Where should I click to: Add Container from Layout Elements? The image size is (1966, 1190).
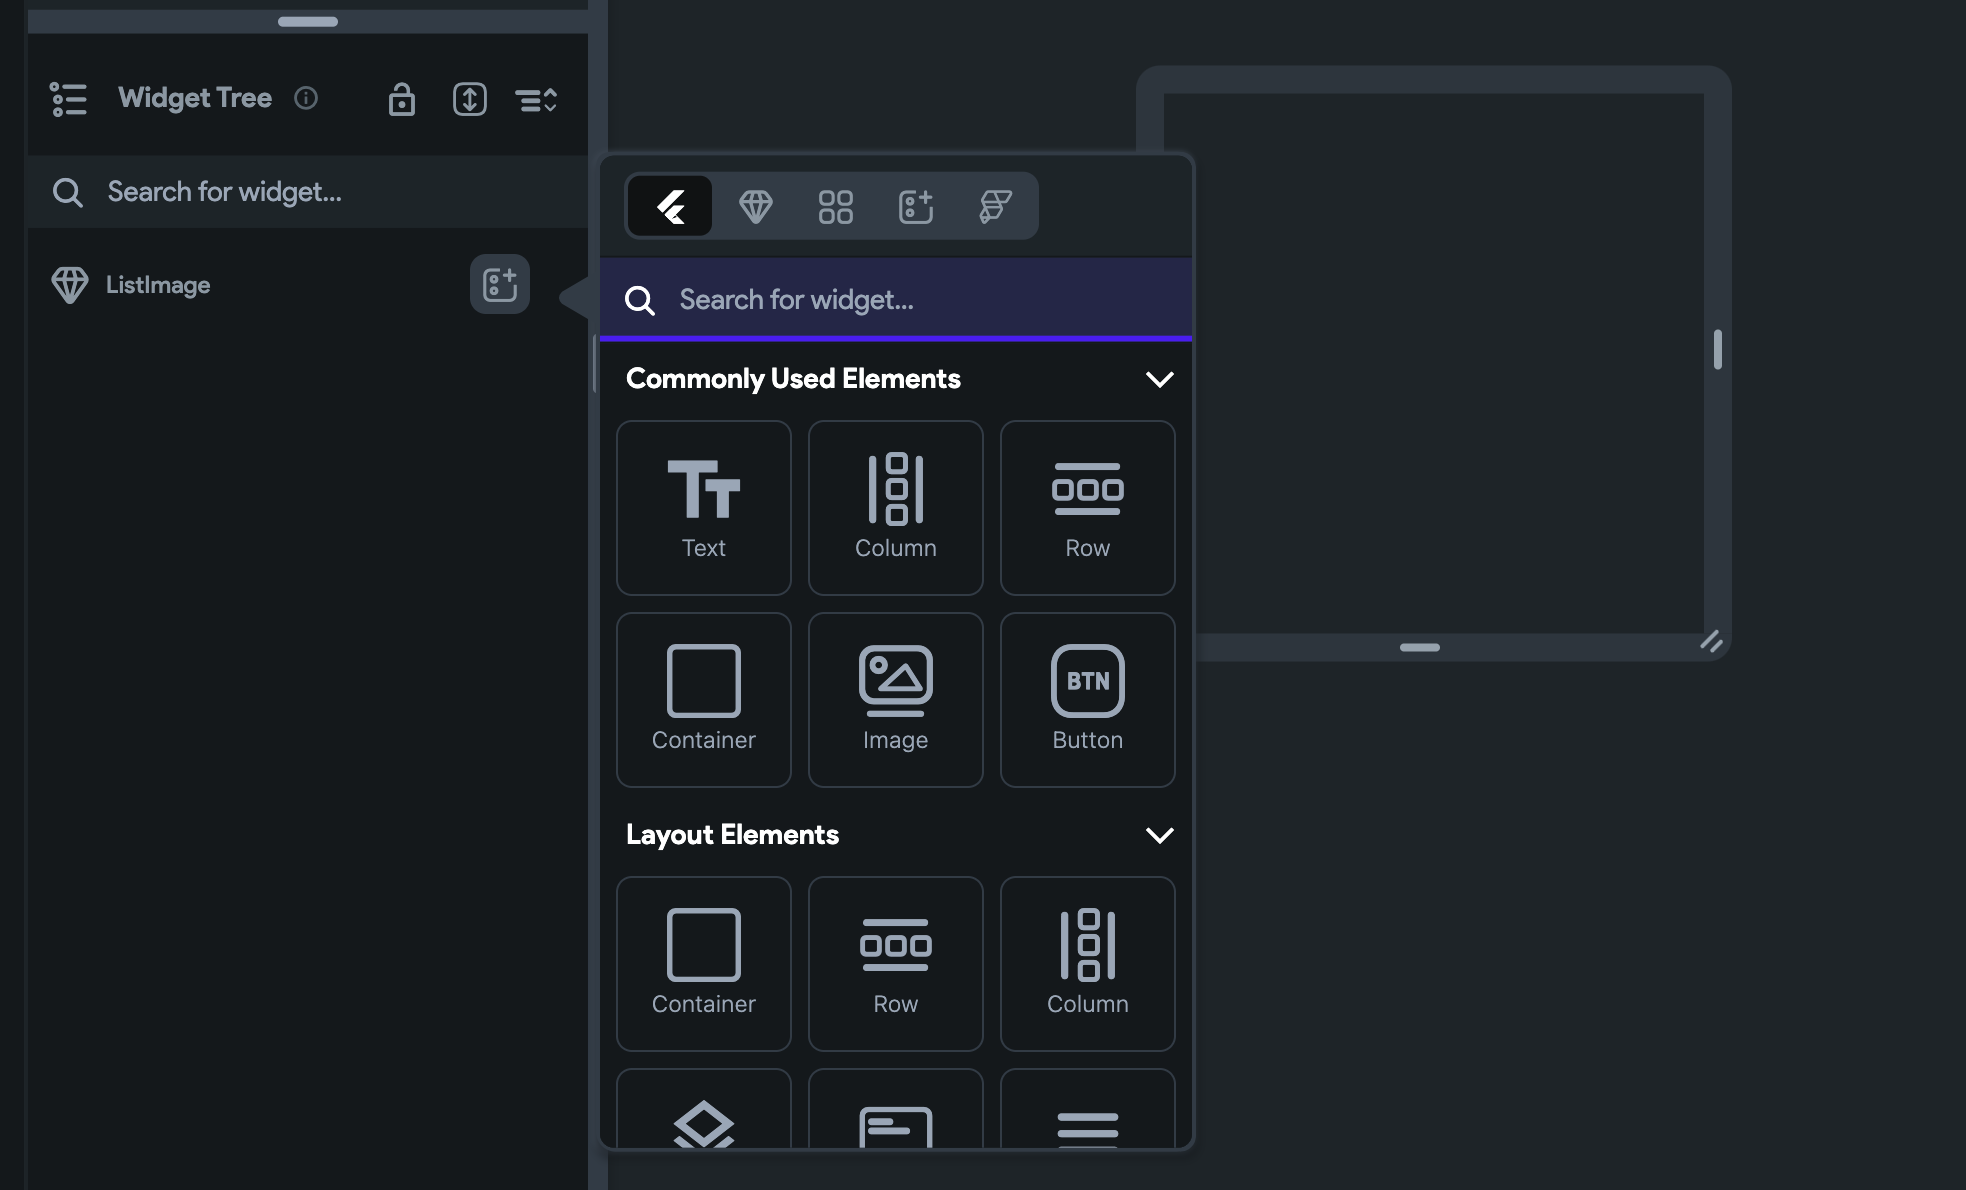pyautogui.click(x=703, y=964)
